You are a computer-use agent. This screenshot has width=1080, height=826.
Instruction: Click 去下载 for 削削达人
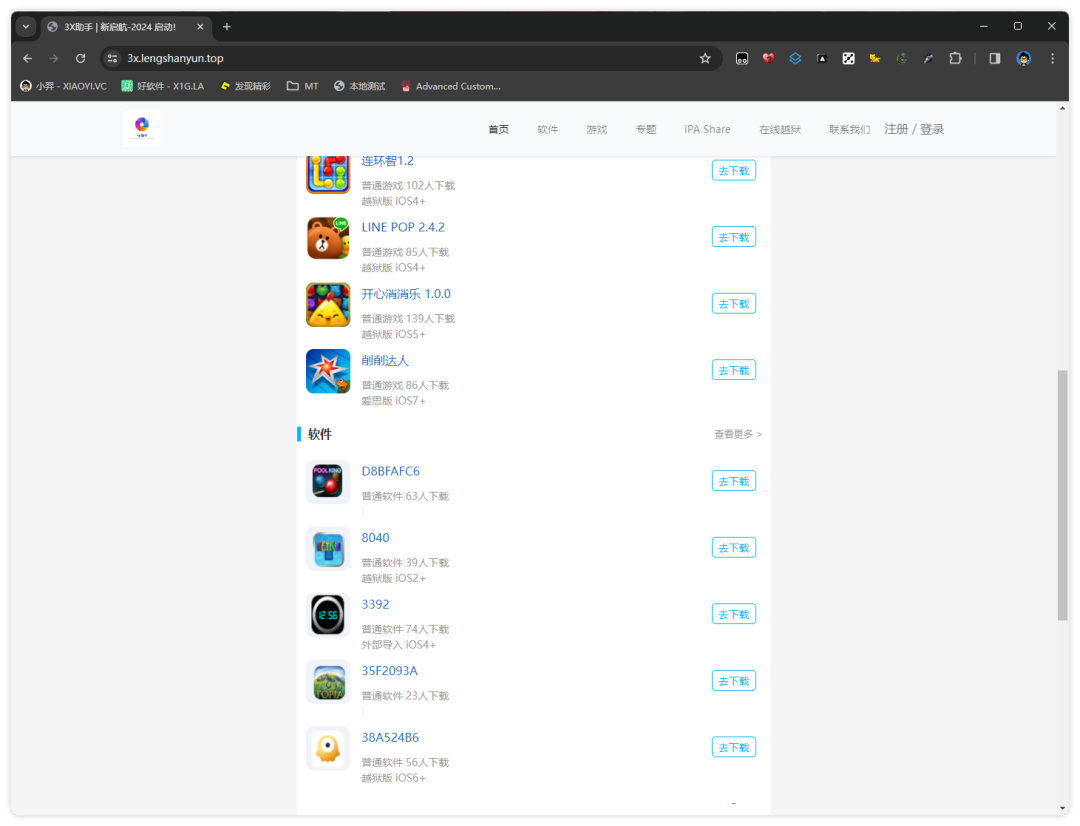(734, 371)
